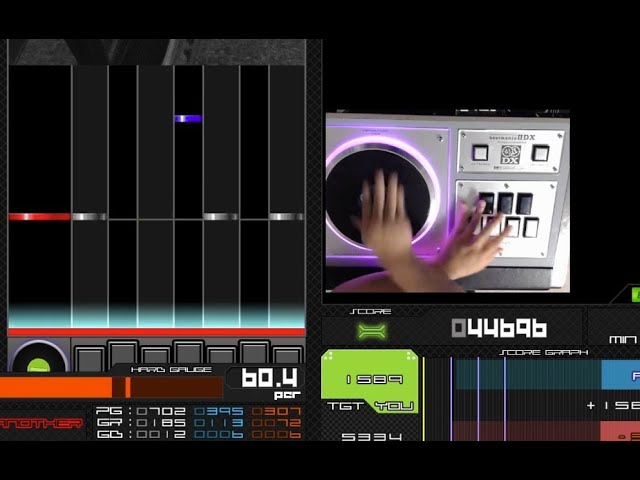Click the orange GR value 0072
This screenshot has width=640, height=480.
click(x=276, y=422)
